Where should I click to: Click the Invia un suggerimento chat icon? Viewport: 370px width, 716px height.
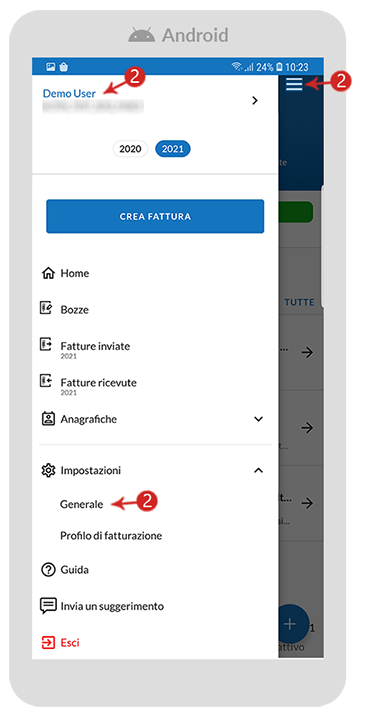point(48,606)
